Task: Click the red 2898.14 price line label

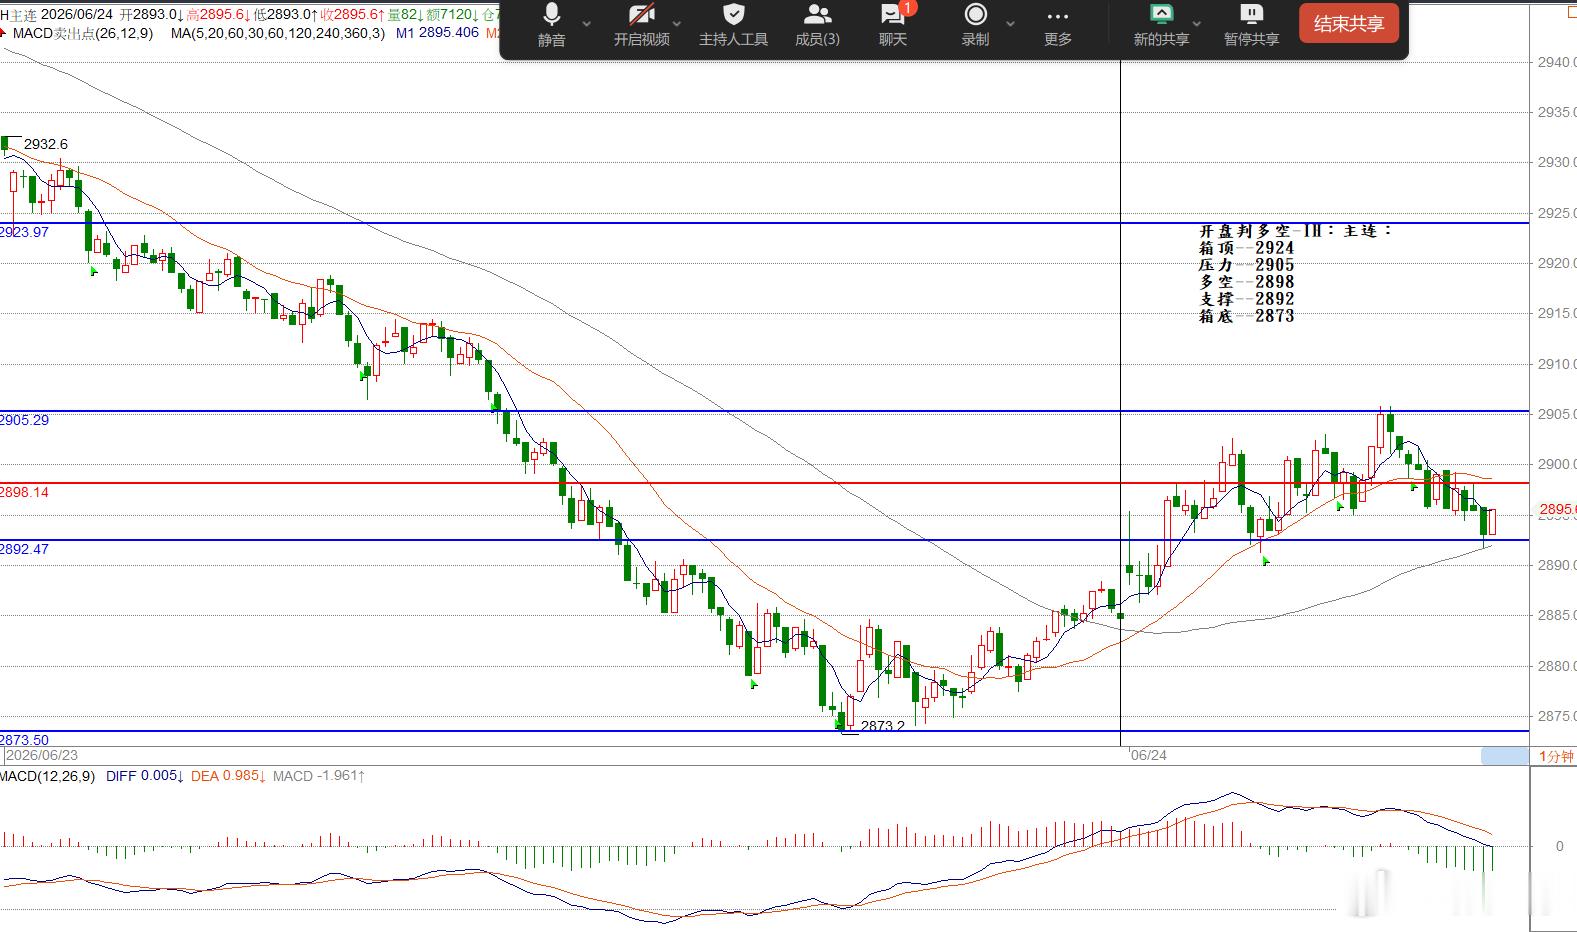Action: click(25, 492)
